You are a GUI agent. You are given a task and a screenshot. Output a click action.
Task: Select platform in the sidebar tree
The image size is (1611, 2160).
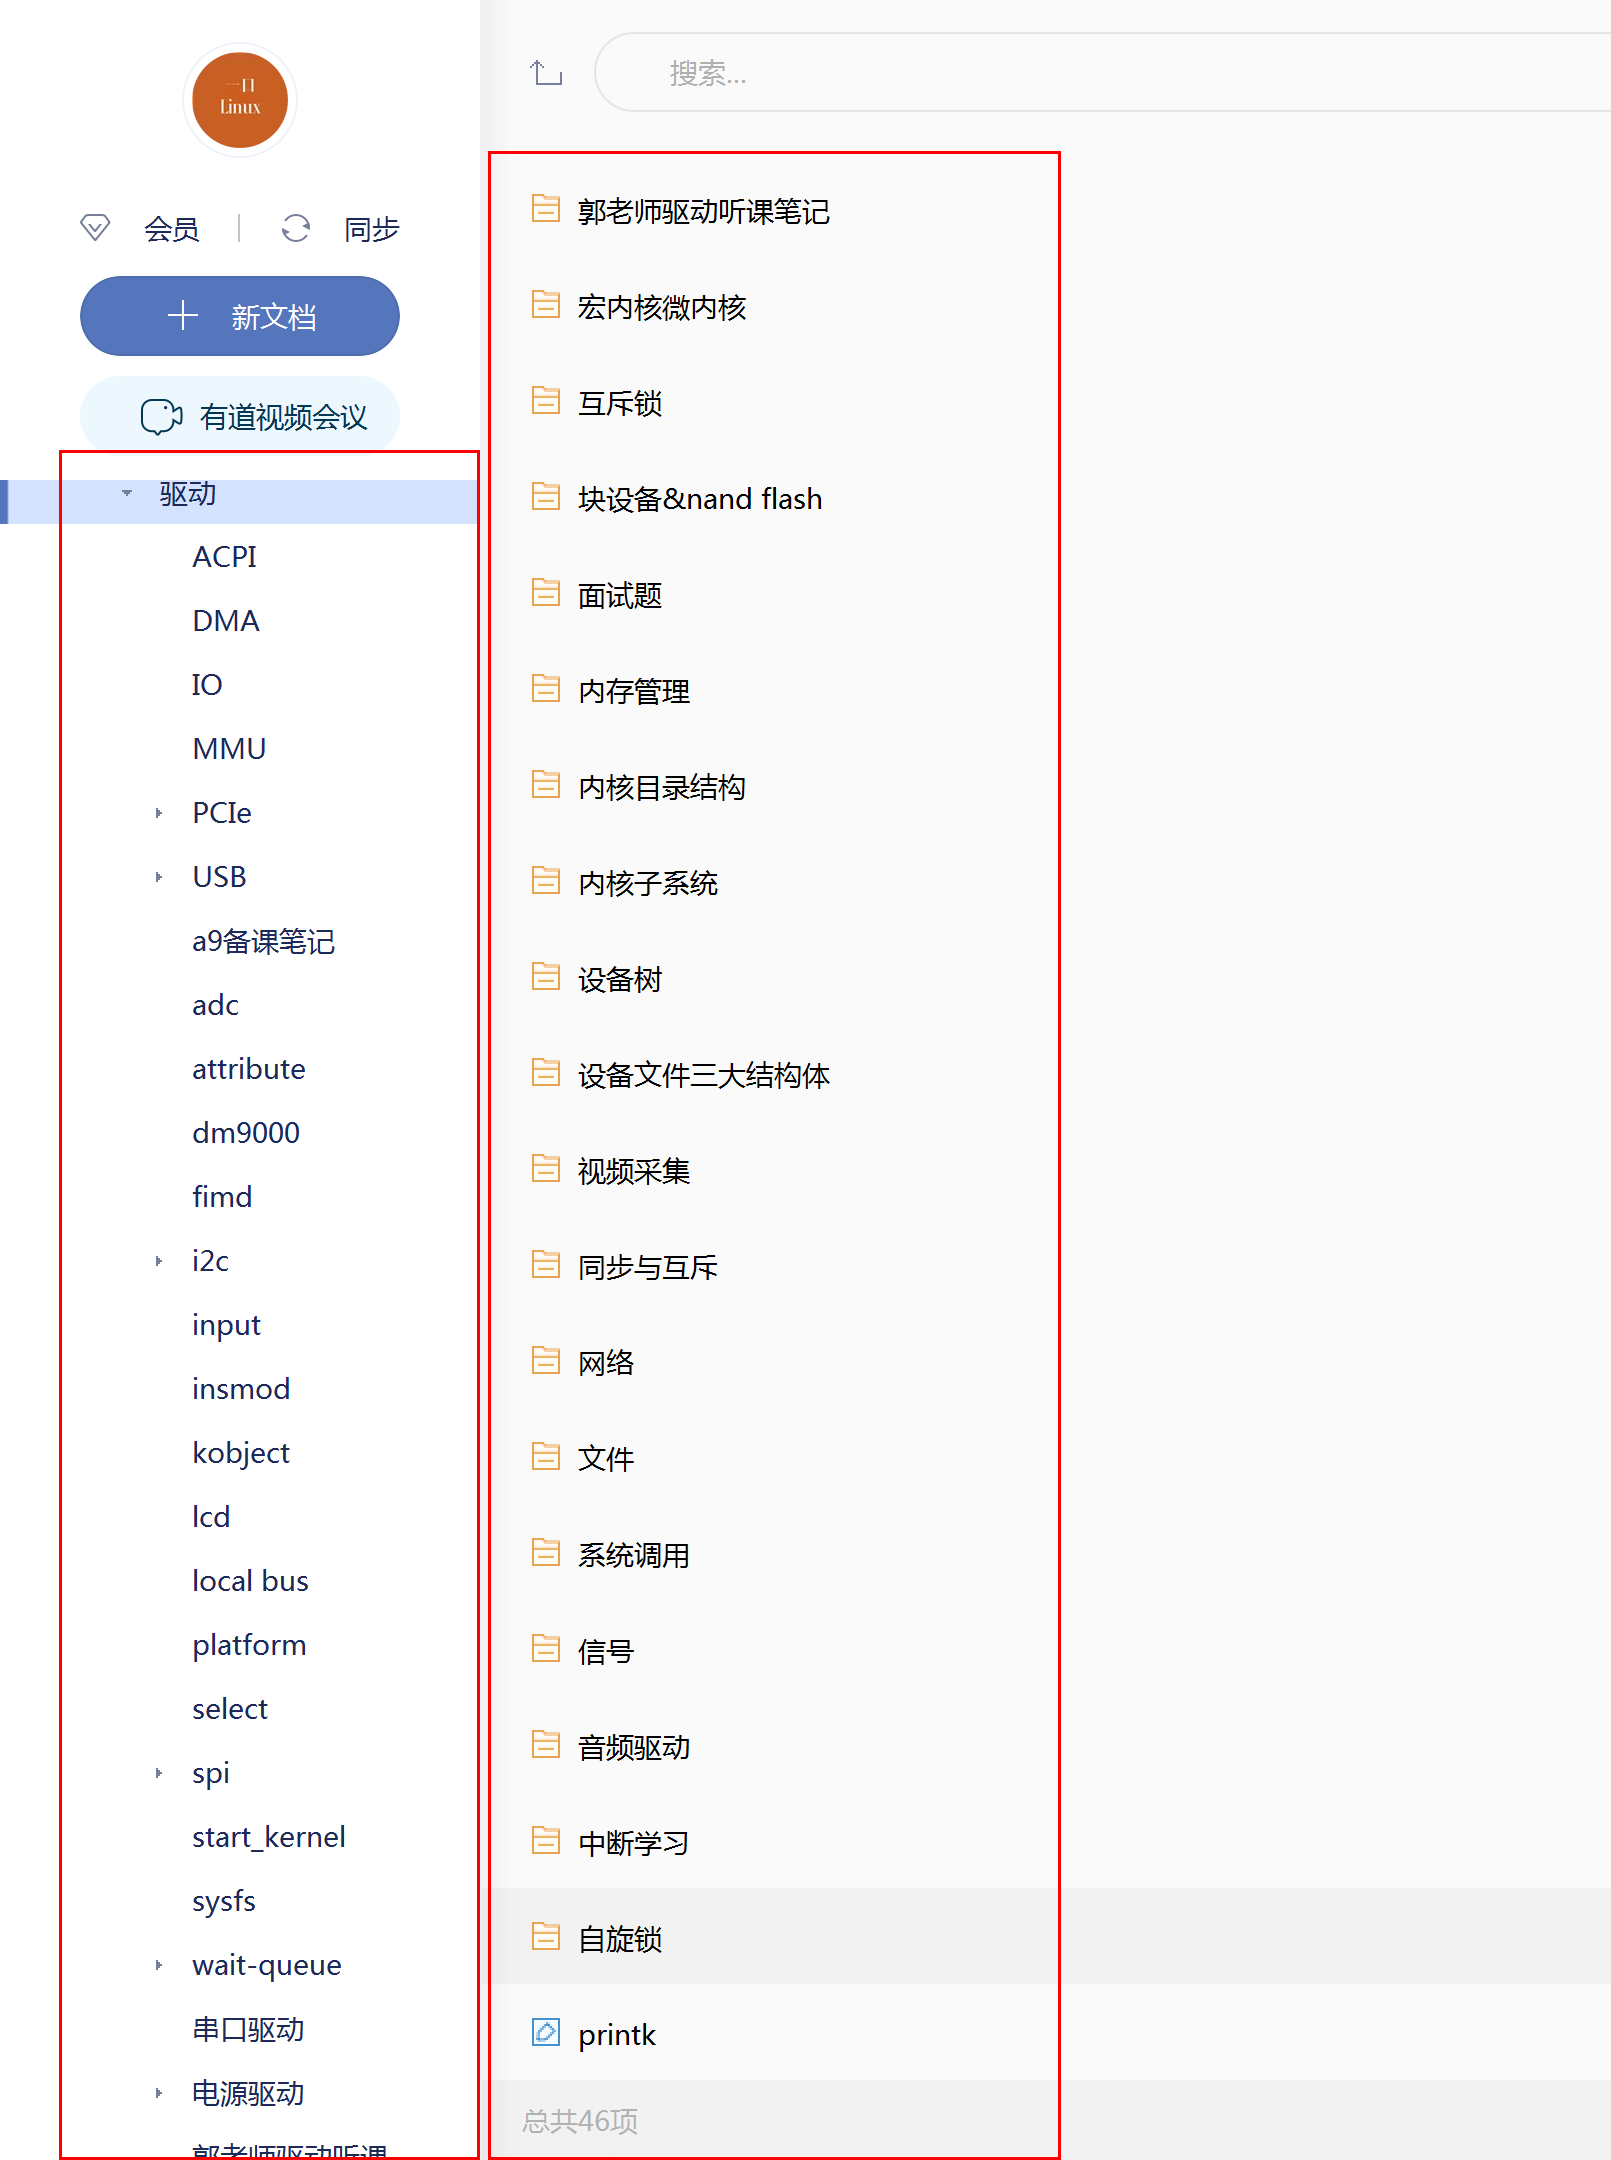249,1645
